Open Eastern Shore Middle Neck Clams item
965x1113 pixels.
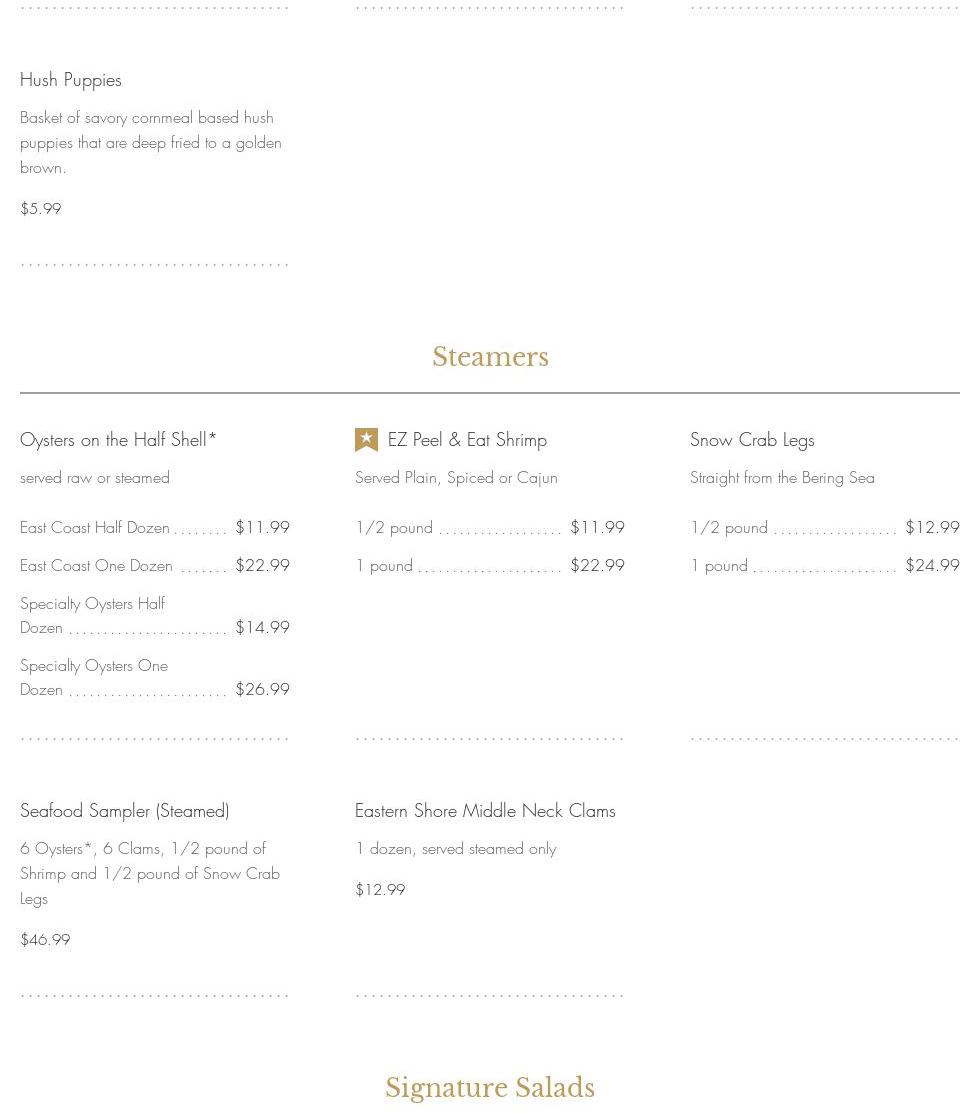pyautogui.click(x=485, y=811)
